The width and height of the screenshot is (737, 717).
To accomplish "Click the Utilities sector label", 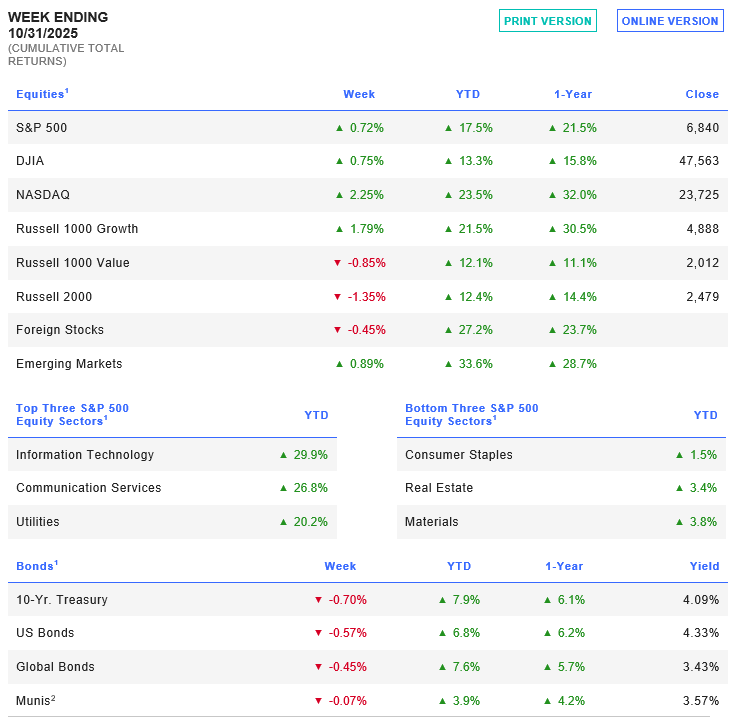I will click(38, 521).
